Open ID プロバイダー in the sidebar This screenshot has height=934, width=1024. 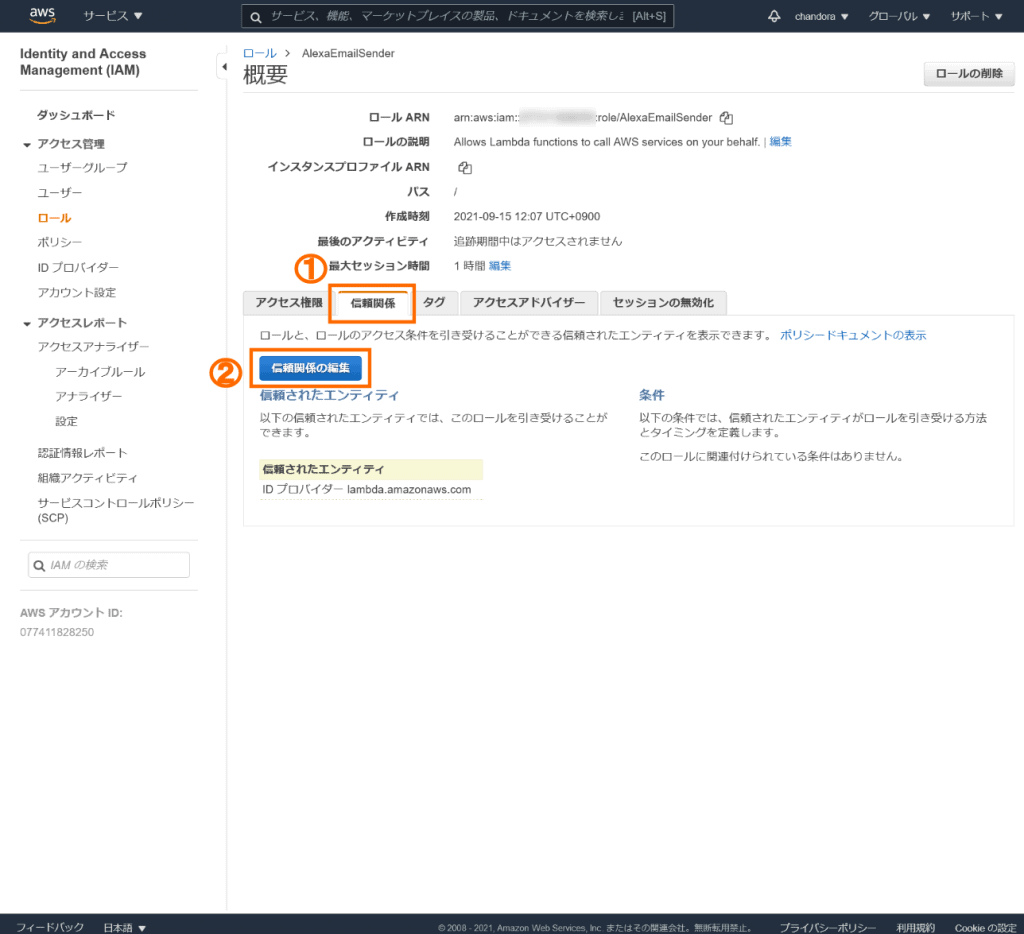coord(78,267)
